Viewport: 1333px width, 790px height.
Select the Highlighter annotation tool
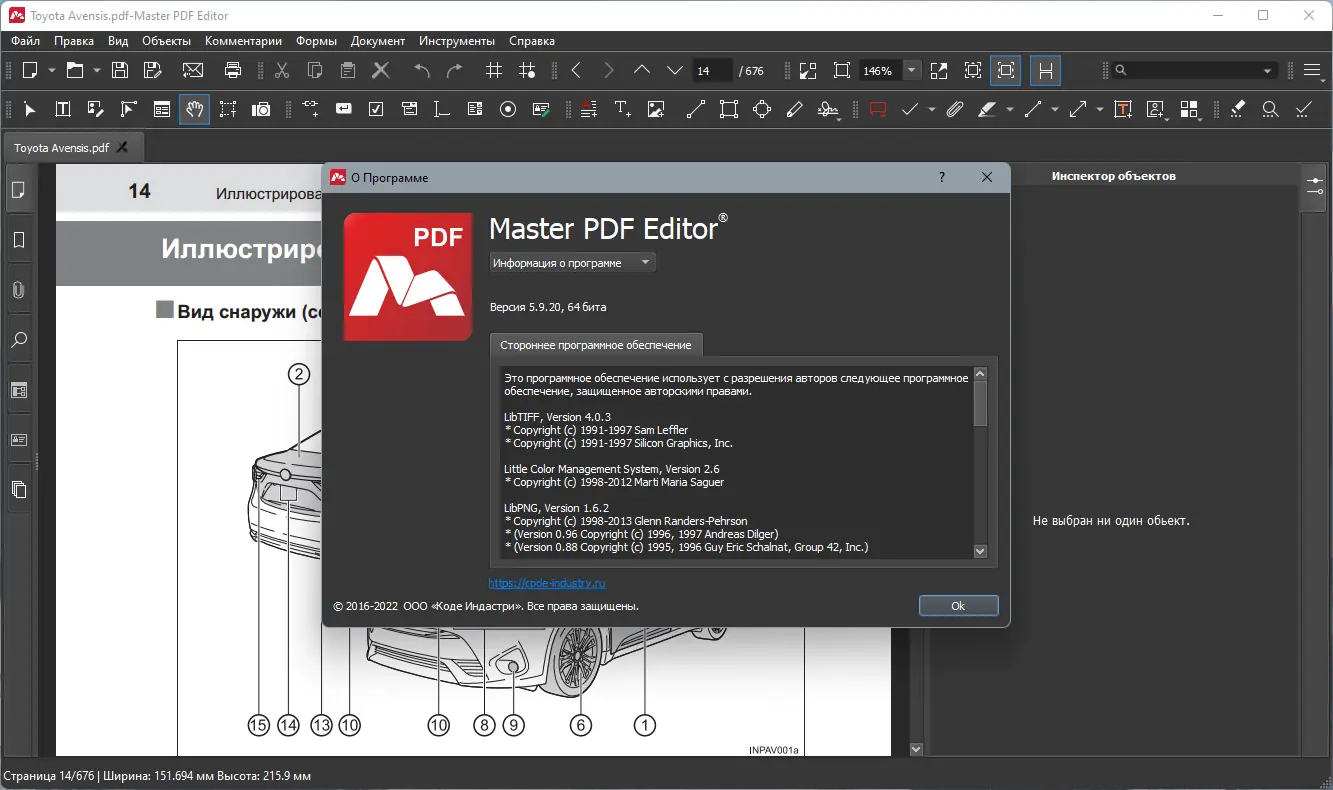(x=989, y=109)
